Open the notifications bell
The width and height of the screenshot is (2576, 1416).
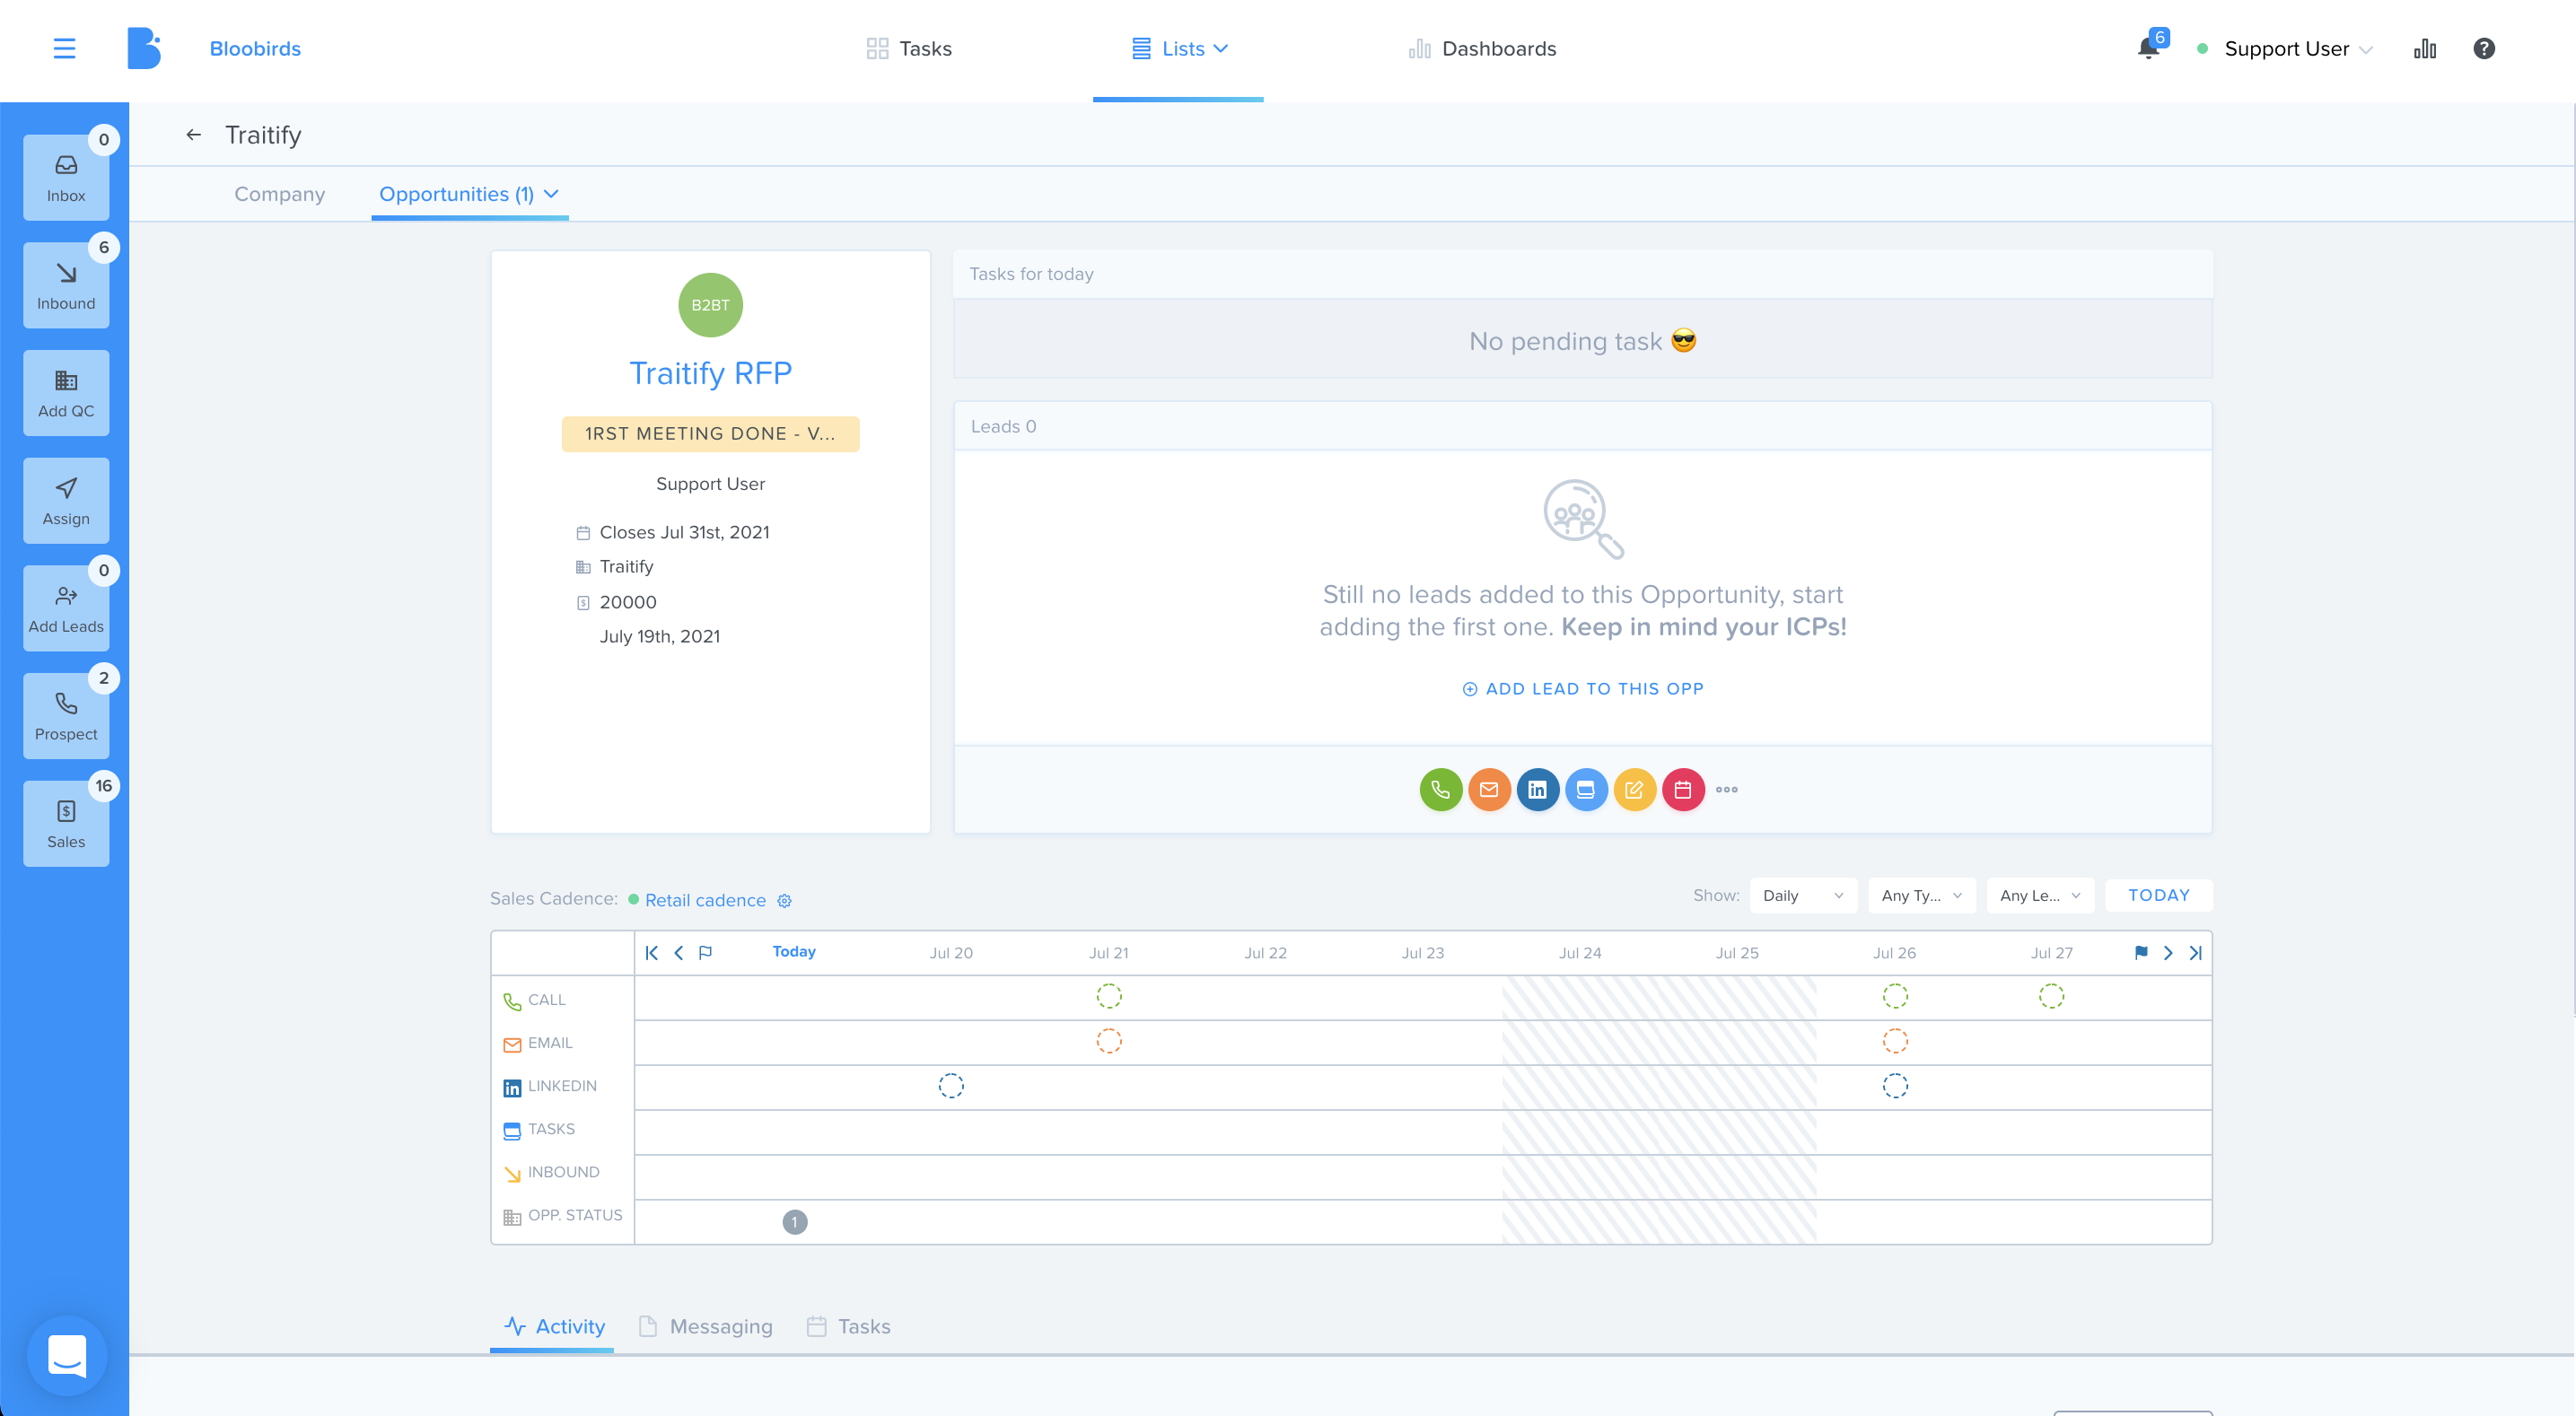tap(2147, 48)
